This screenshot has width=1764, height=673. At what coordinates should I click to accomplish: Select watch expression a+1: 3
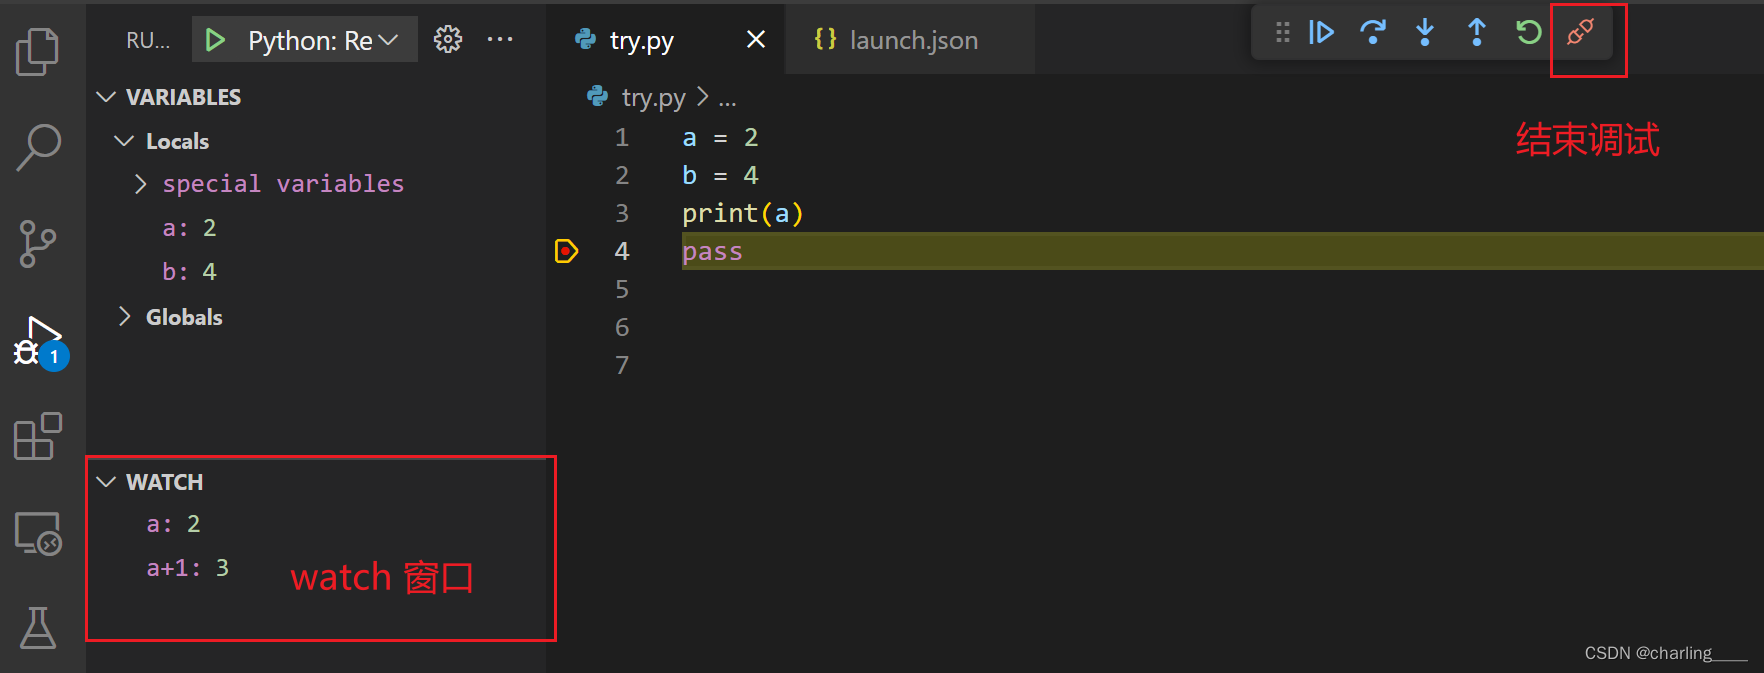pos(188,568)
